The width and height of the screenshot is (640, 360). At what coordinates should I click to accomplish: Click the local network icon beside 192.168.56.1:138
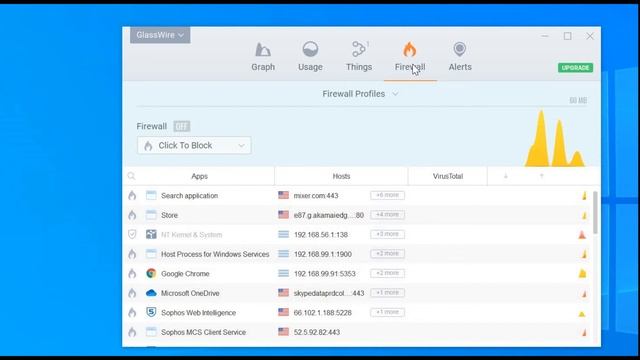[283, 234]
